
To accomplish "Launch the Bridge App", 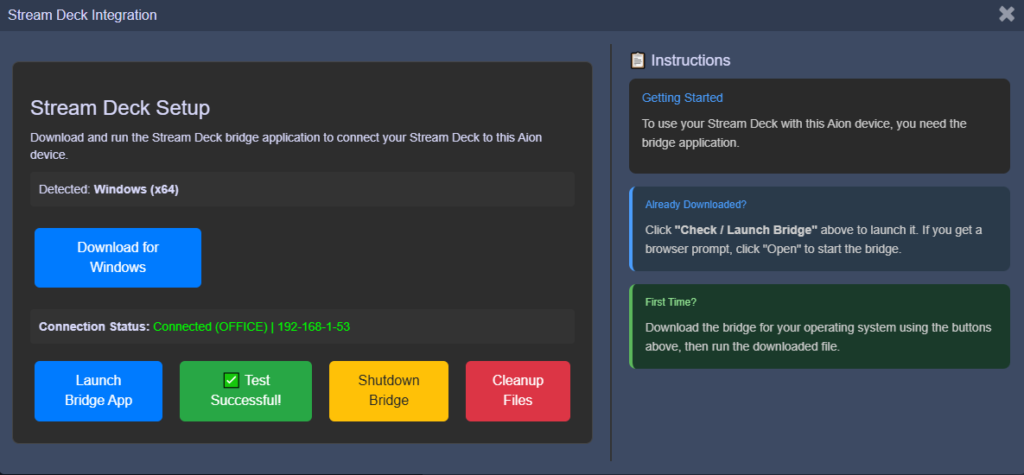I will point(98,391).
